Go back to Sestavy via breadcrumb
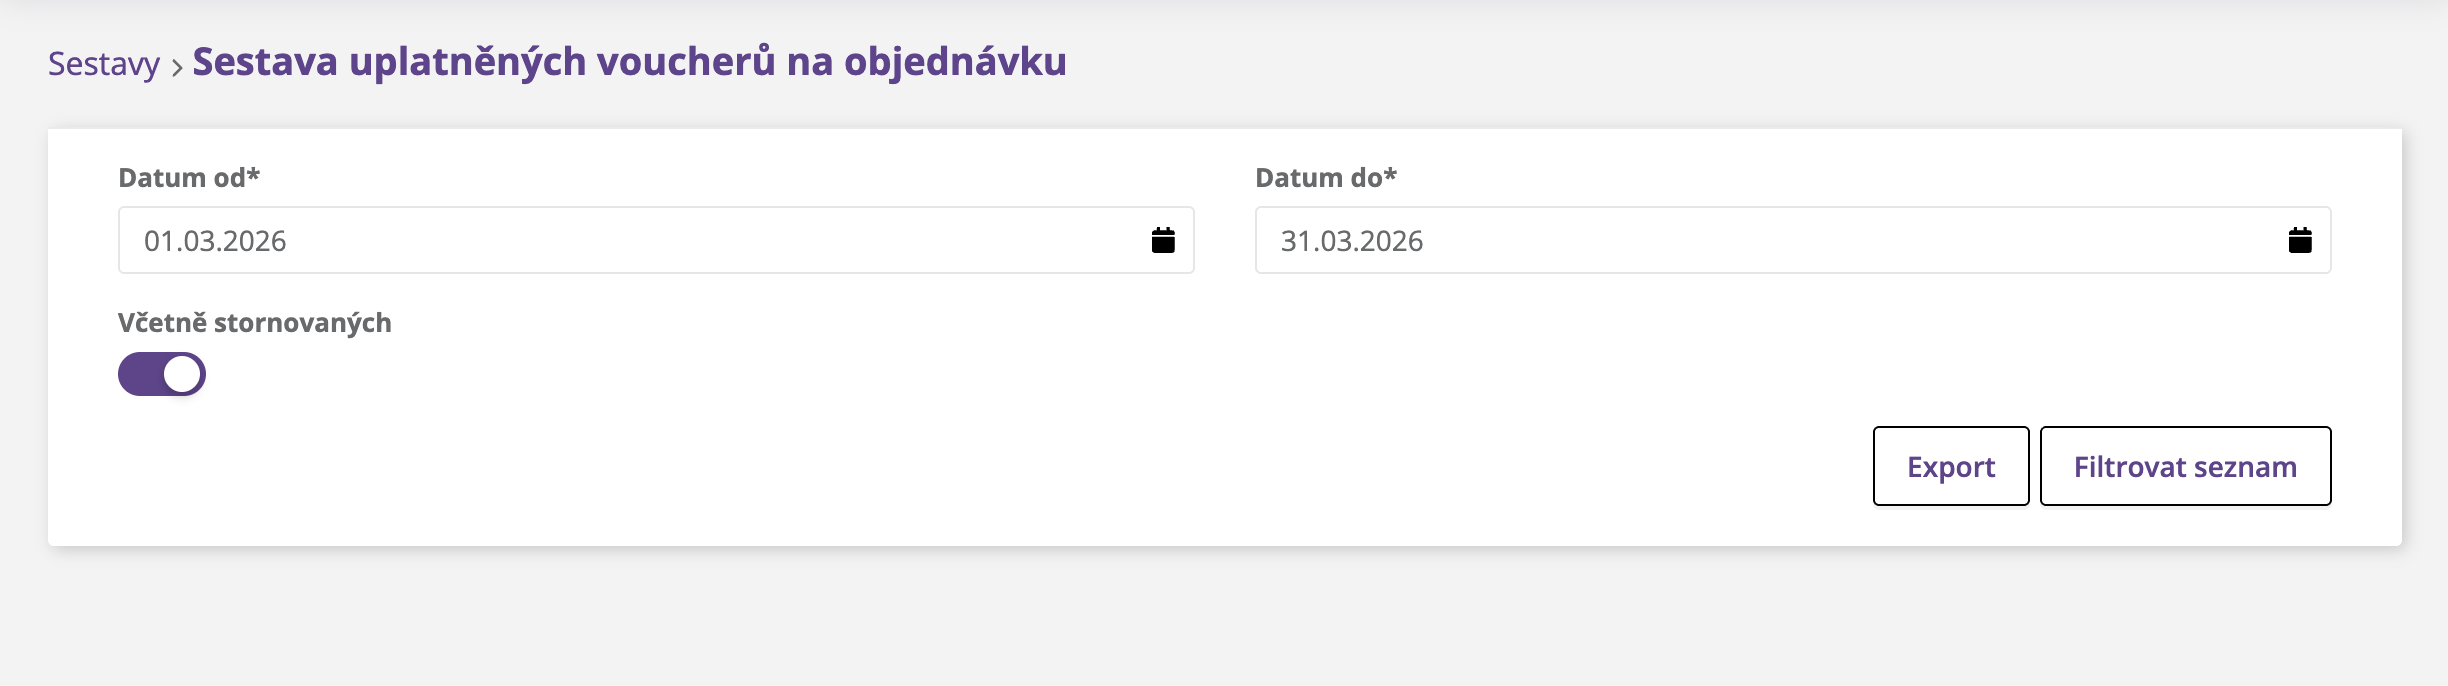Screen dimensions: 2448x686 click(103, 64)
